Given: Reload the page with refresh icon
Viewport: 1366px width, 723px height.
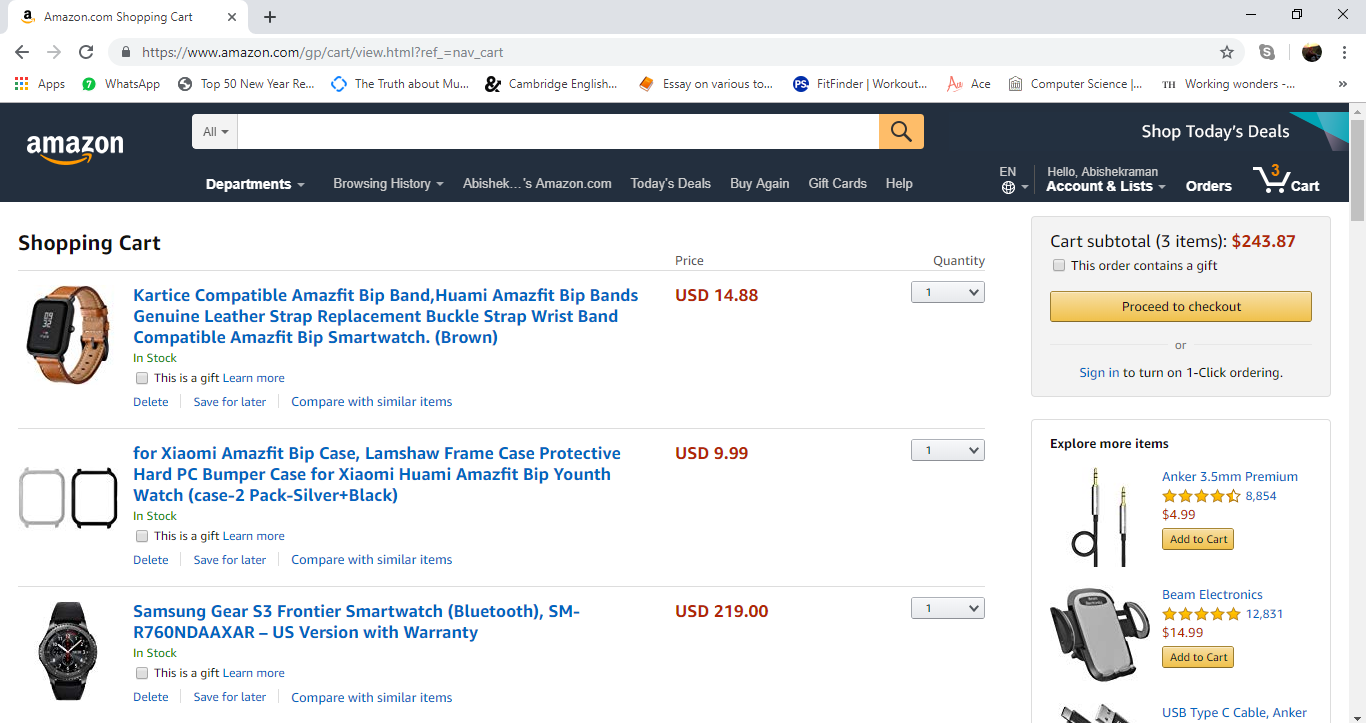Looking at the screenshot, I should coord(86,52).
